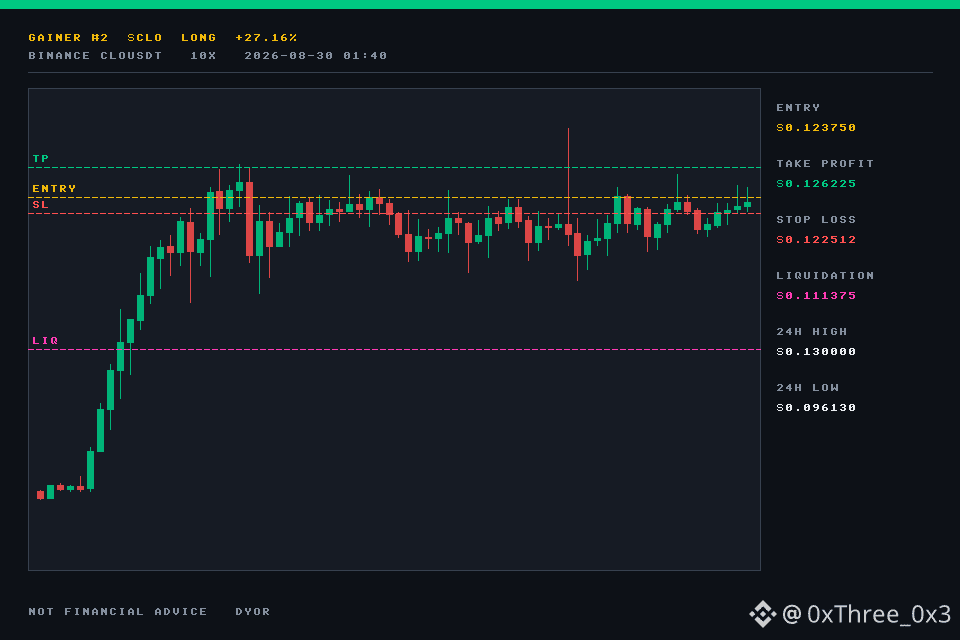Click the NOT FINANCIAL ADVICE disclaimer text
Viewport: 960px width, 640px height.
point(118,611)
